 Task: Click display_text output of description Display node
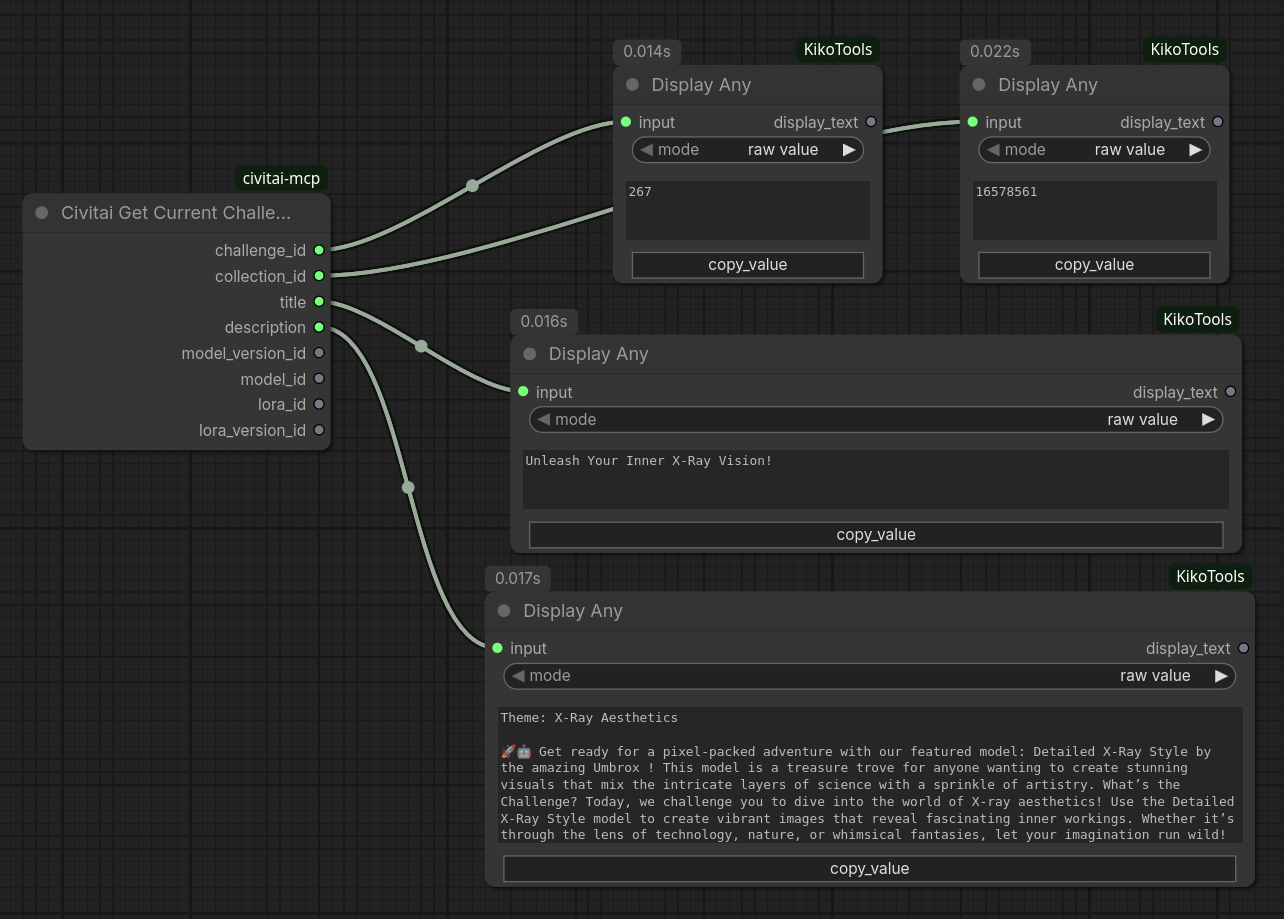[1243, 648]
